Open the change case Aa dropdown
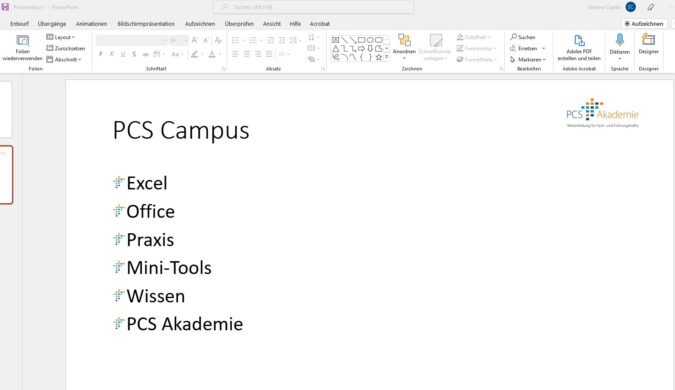675x390 pixels. click(x=177, y=54)
